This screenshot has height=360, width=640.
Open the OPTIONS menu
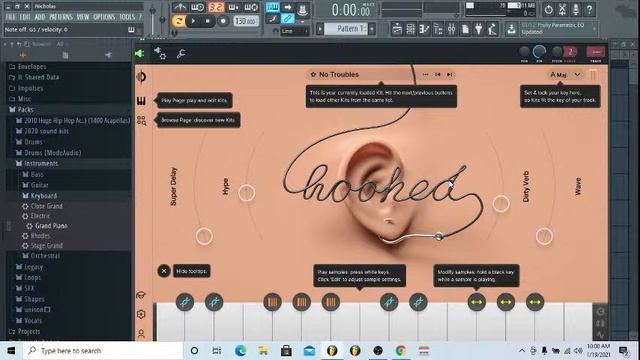coord(104,17)
